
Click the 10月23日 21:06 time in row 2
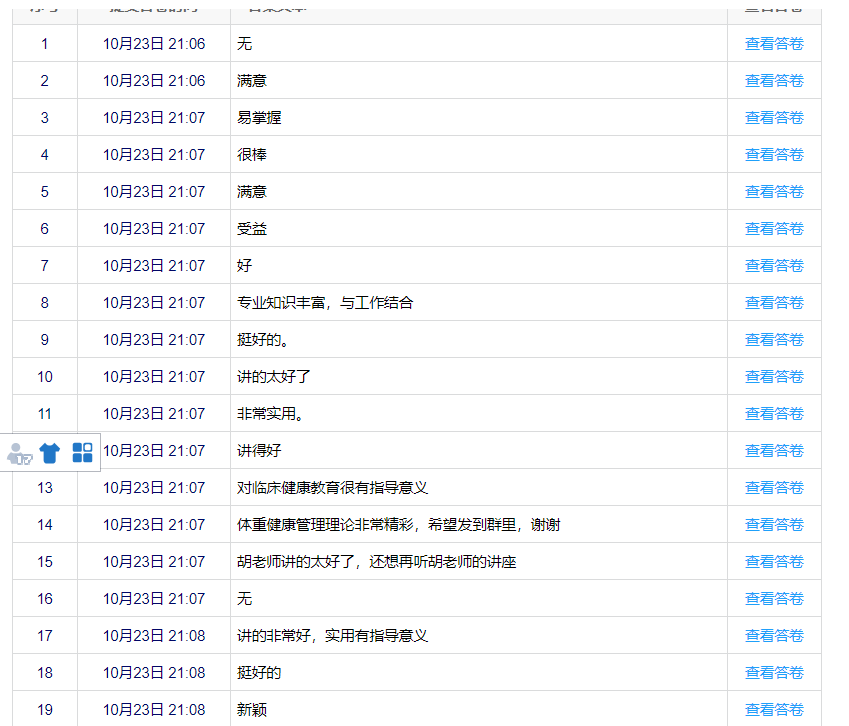pyautogui.click(x=154, y=81)
